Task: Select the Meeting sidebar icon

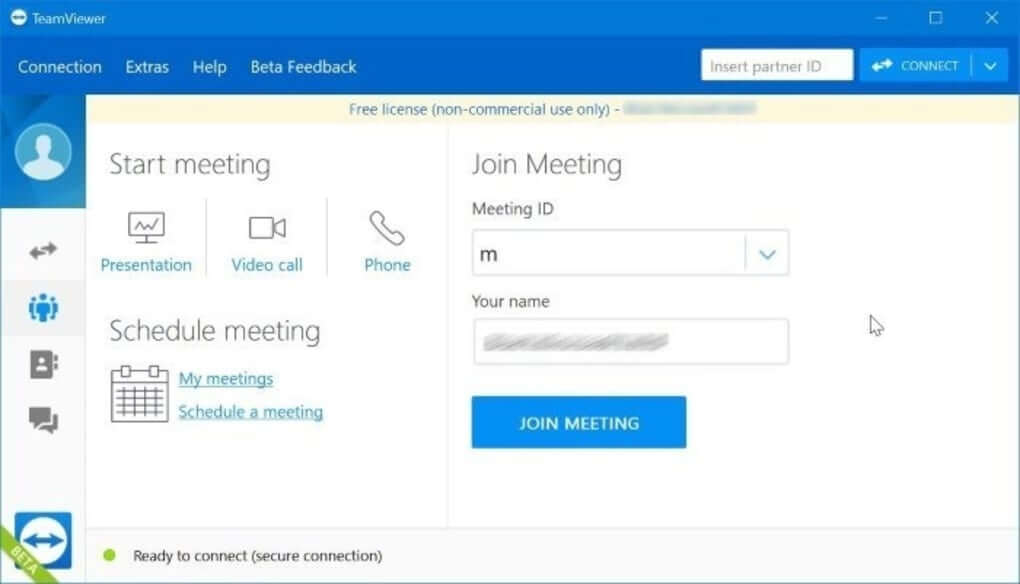Action: click(43, 308)
